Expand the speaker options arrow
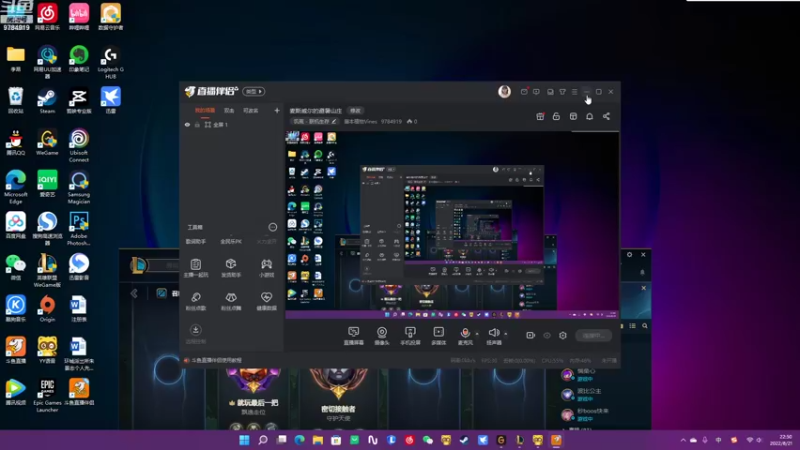 tap(506, 334)
